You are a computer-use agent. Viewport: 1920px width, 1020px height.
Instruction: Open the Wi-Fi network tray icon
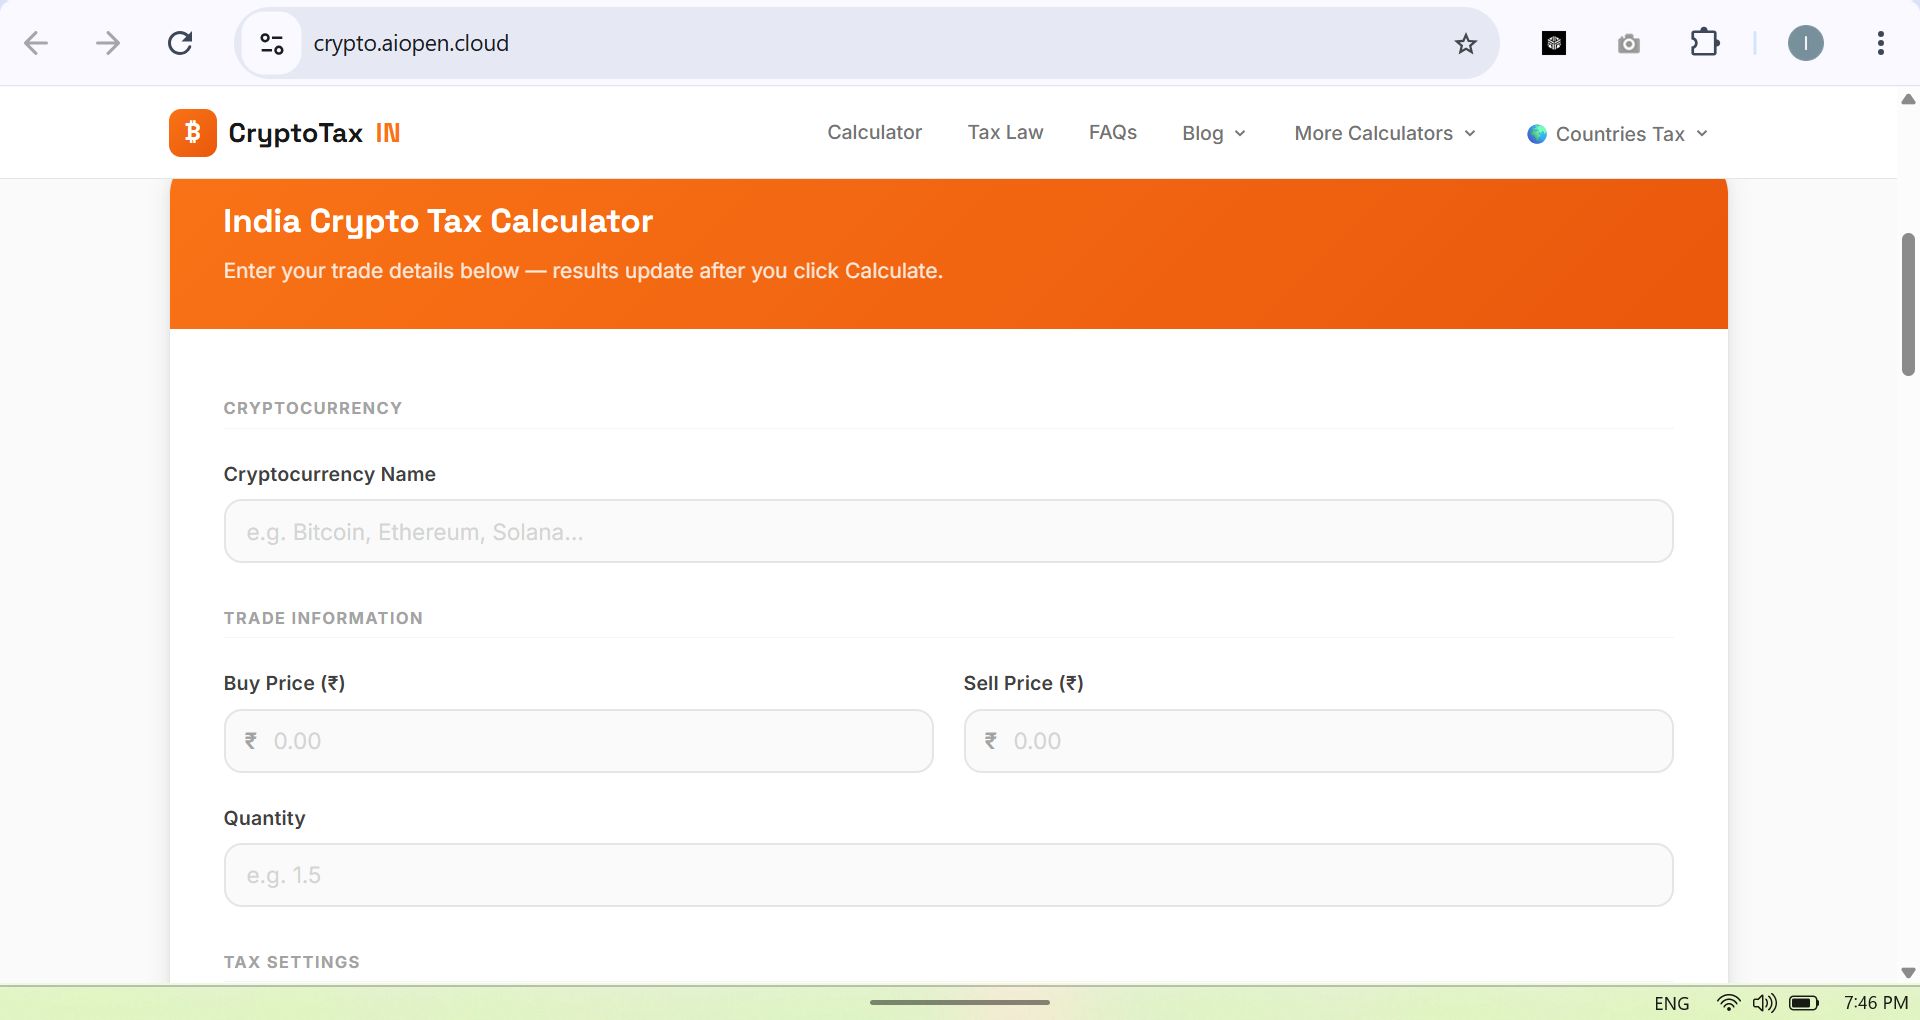1728,1002
